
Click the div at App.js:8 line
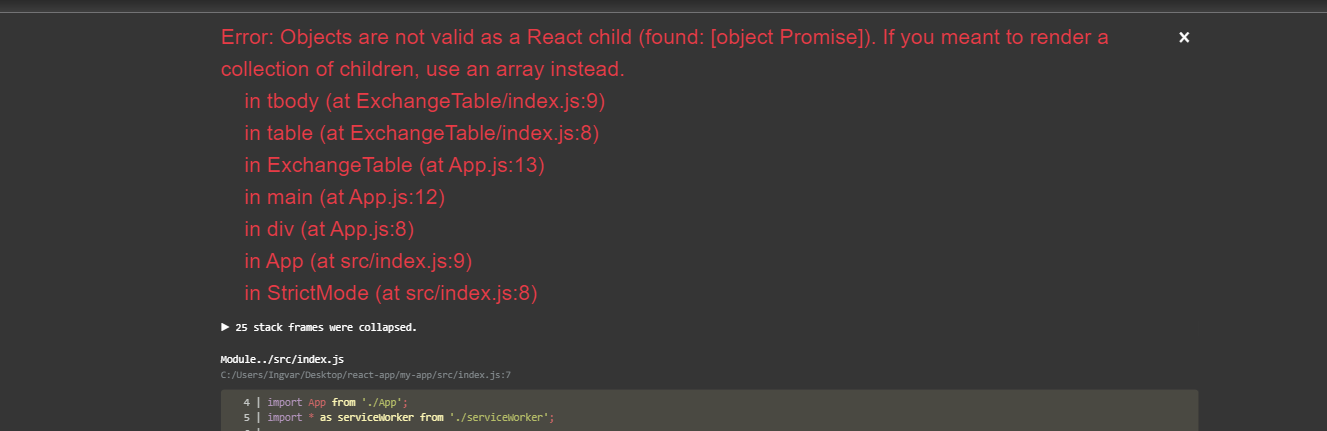click(x=328, y=229)
